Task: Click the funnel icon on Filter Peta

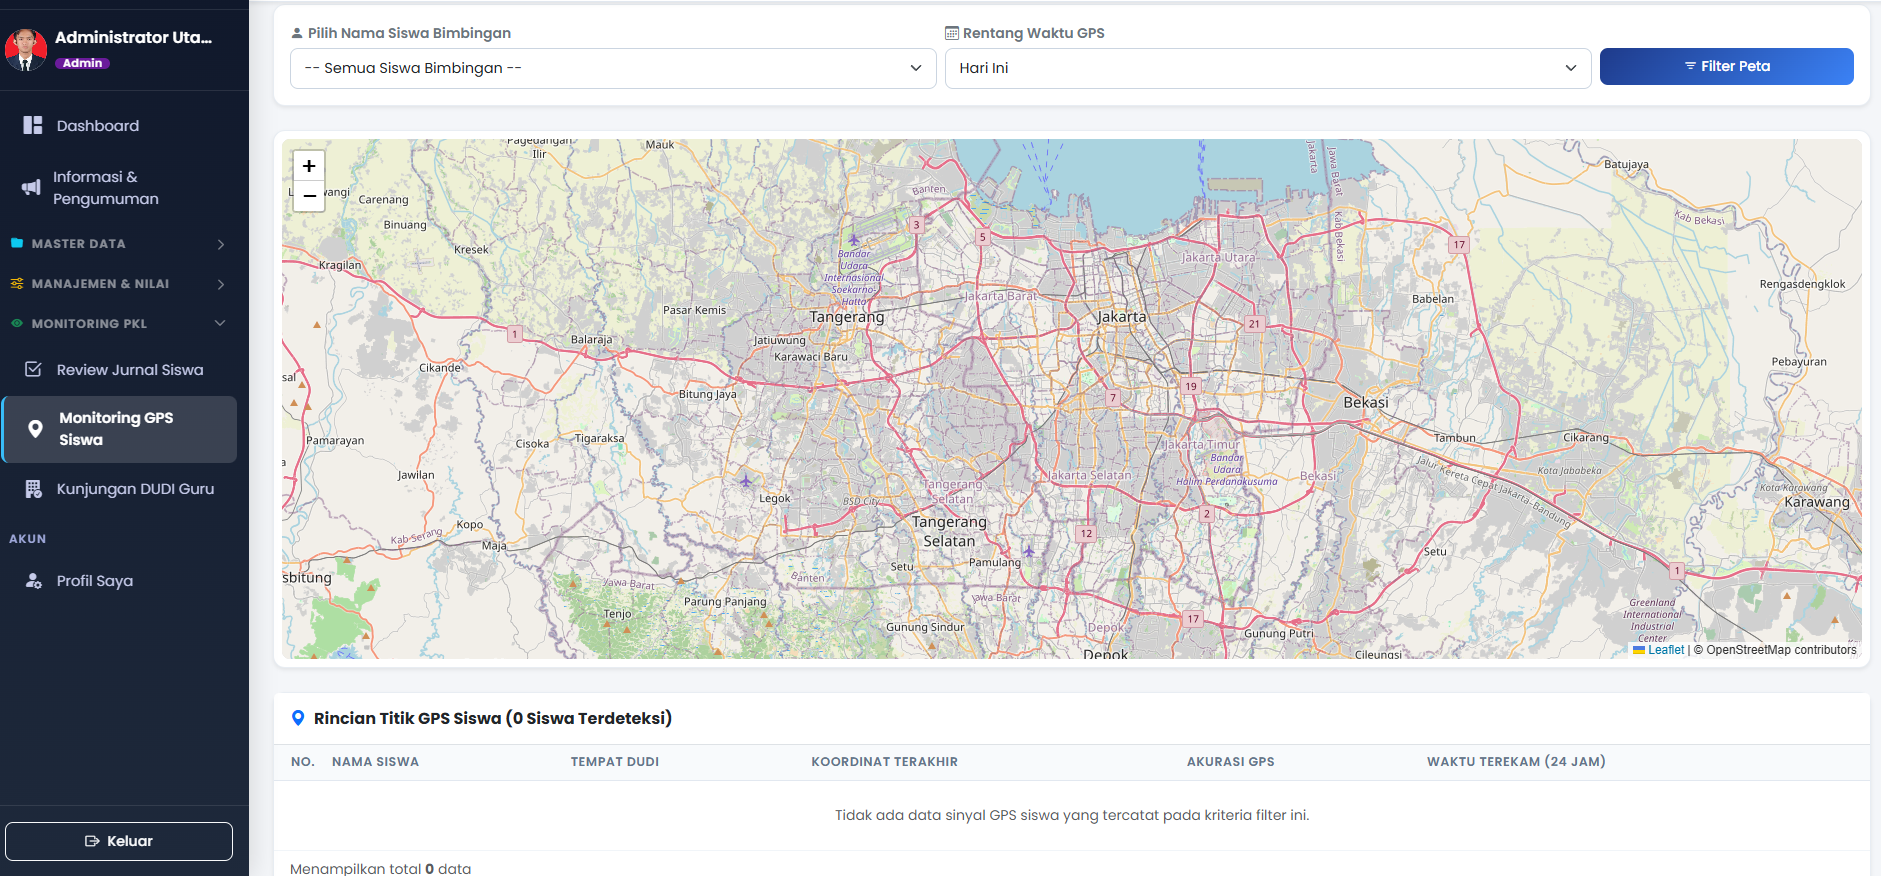Action: (1690, 66)
